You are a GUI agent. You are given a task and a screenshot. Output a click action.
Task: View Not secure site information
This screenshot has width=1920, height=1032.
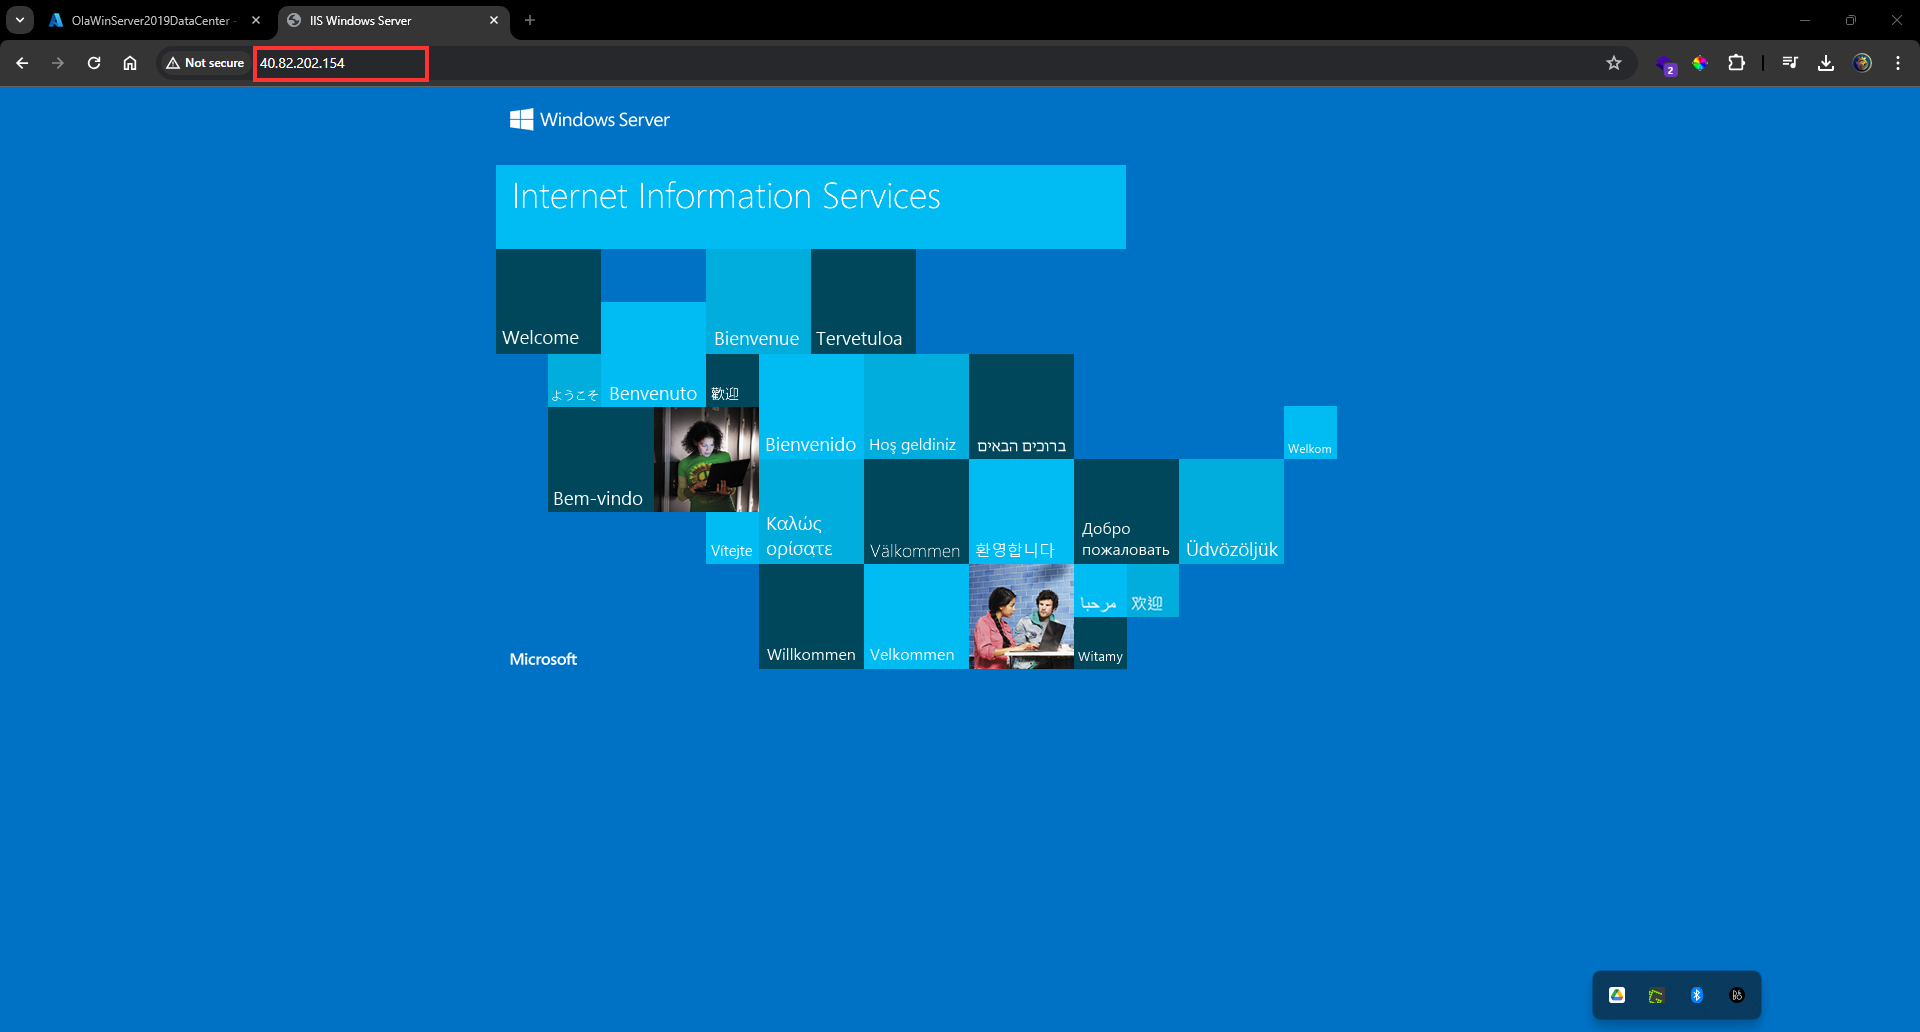click(x=205, y=63)
